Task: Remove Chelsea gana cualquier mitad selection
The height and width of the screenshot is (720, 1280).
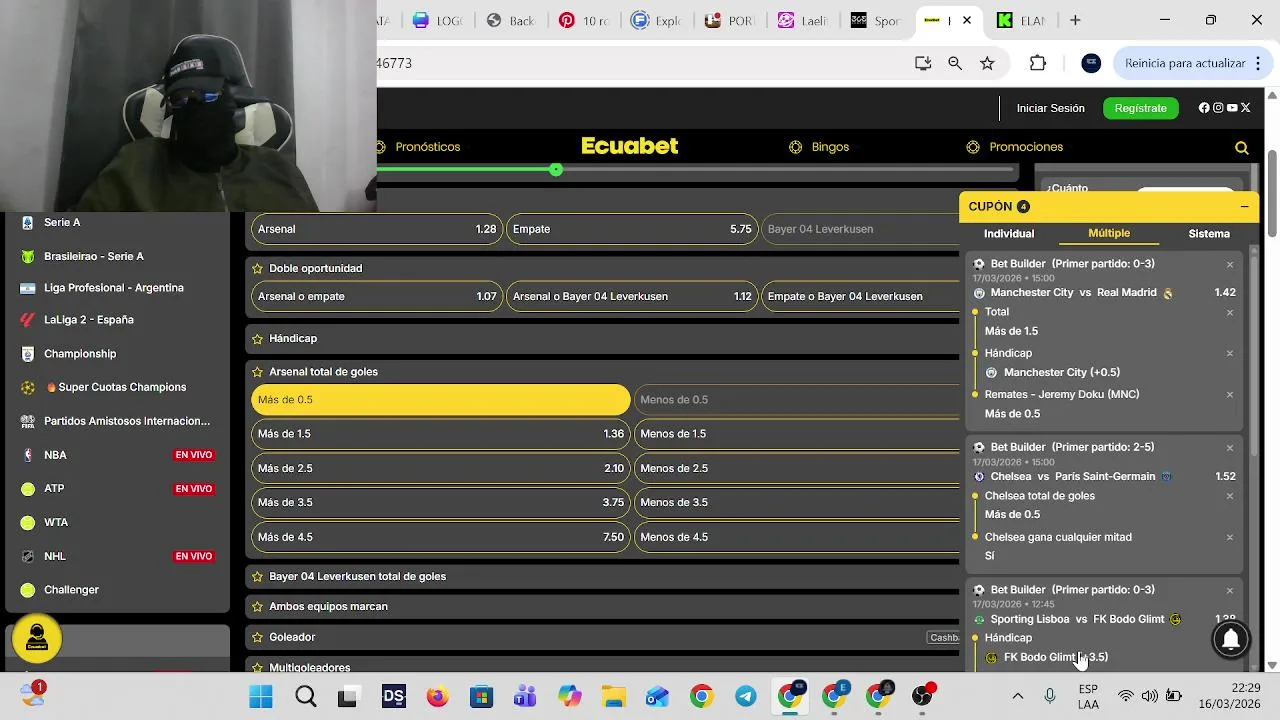Action: 1230,538
